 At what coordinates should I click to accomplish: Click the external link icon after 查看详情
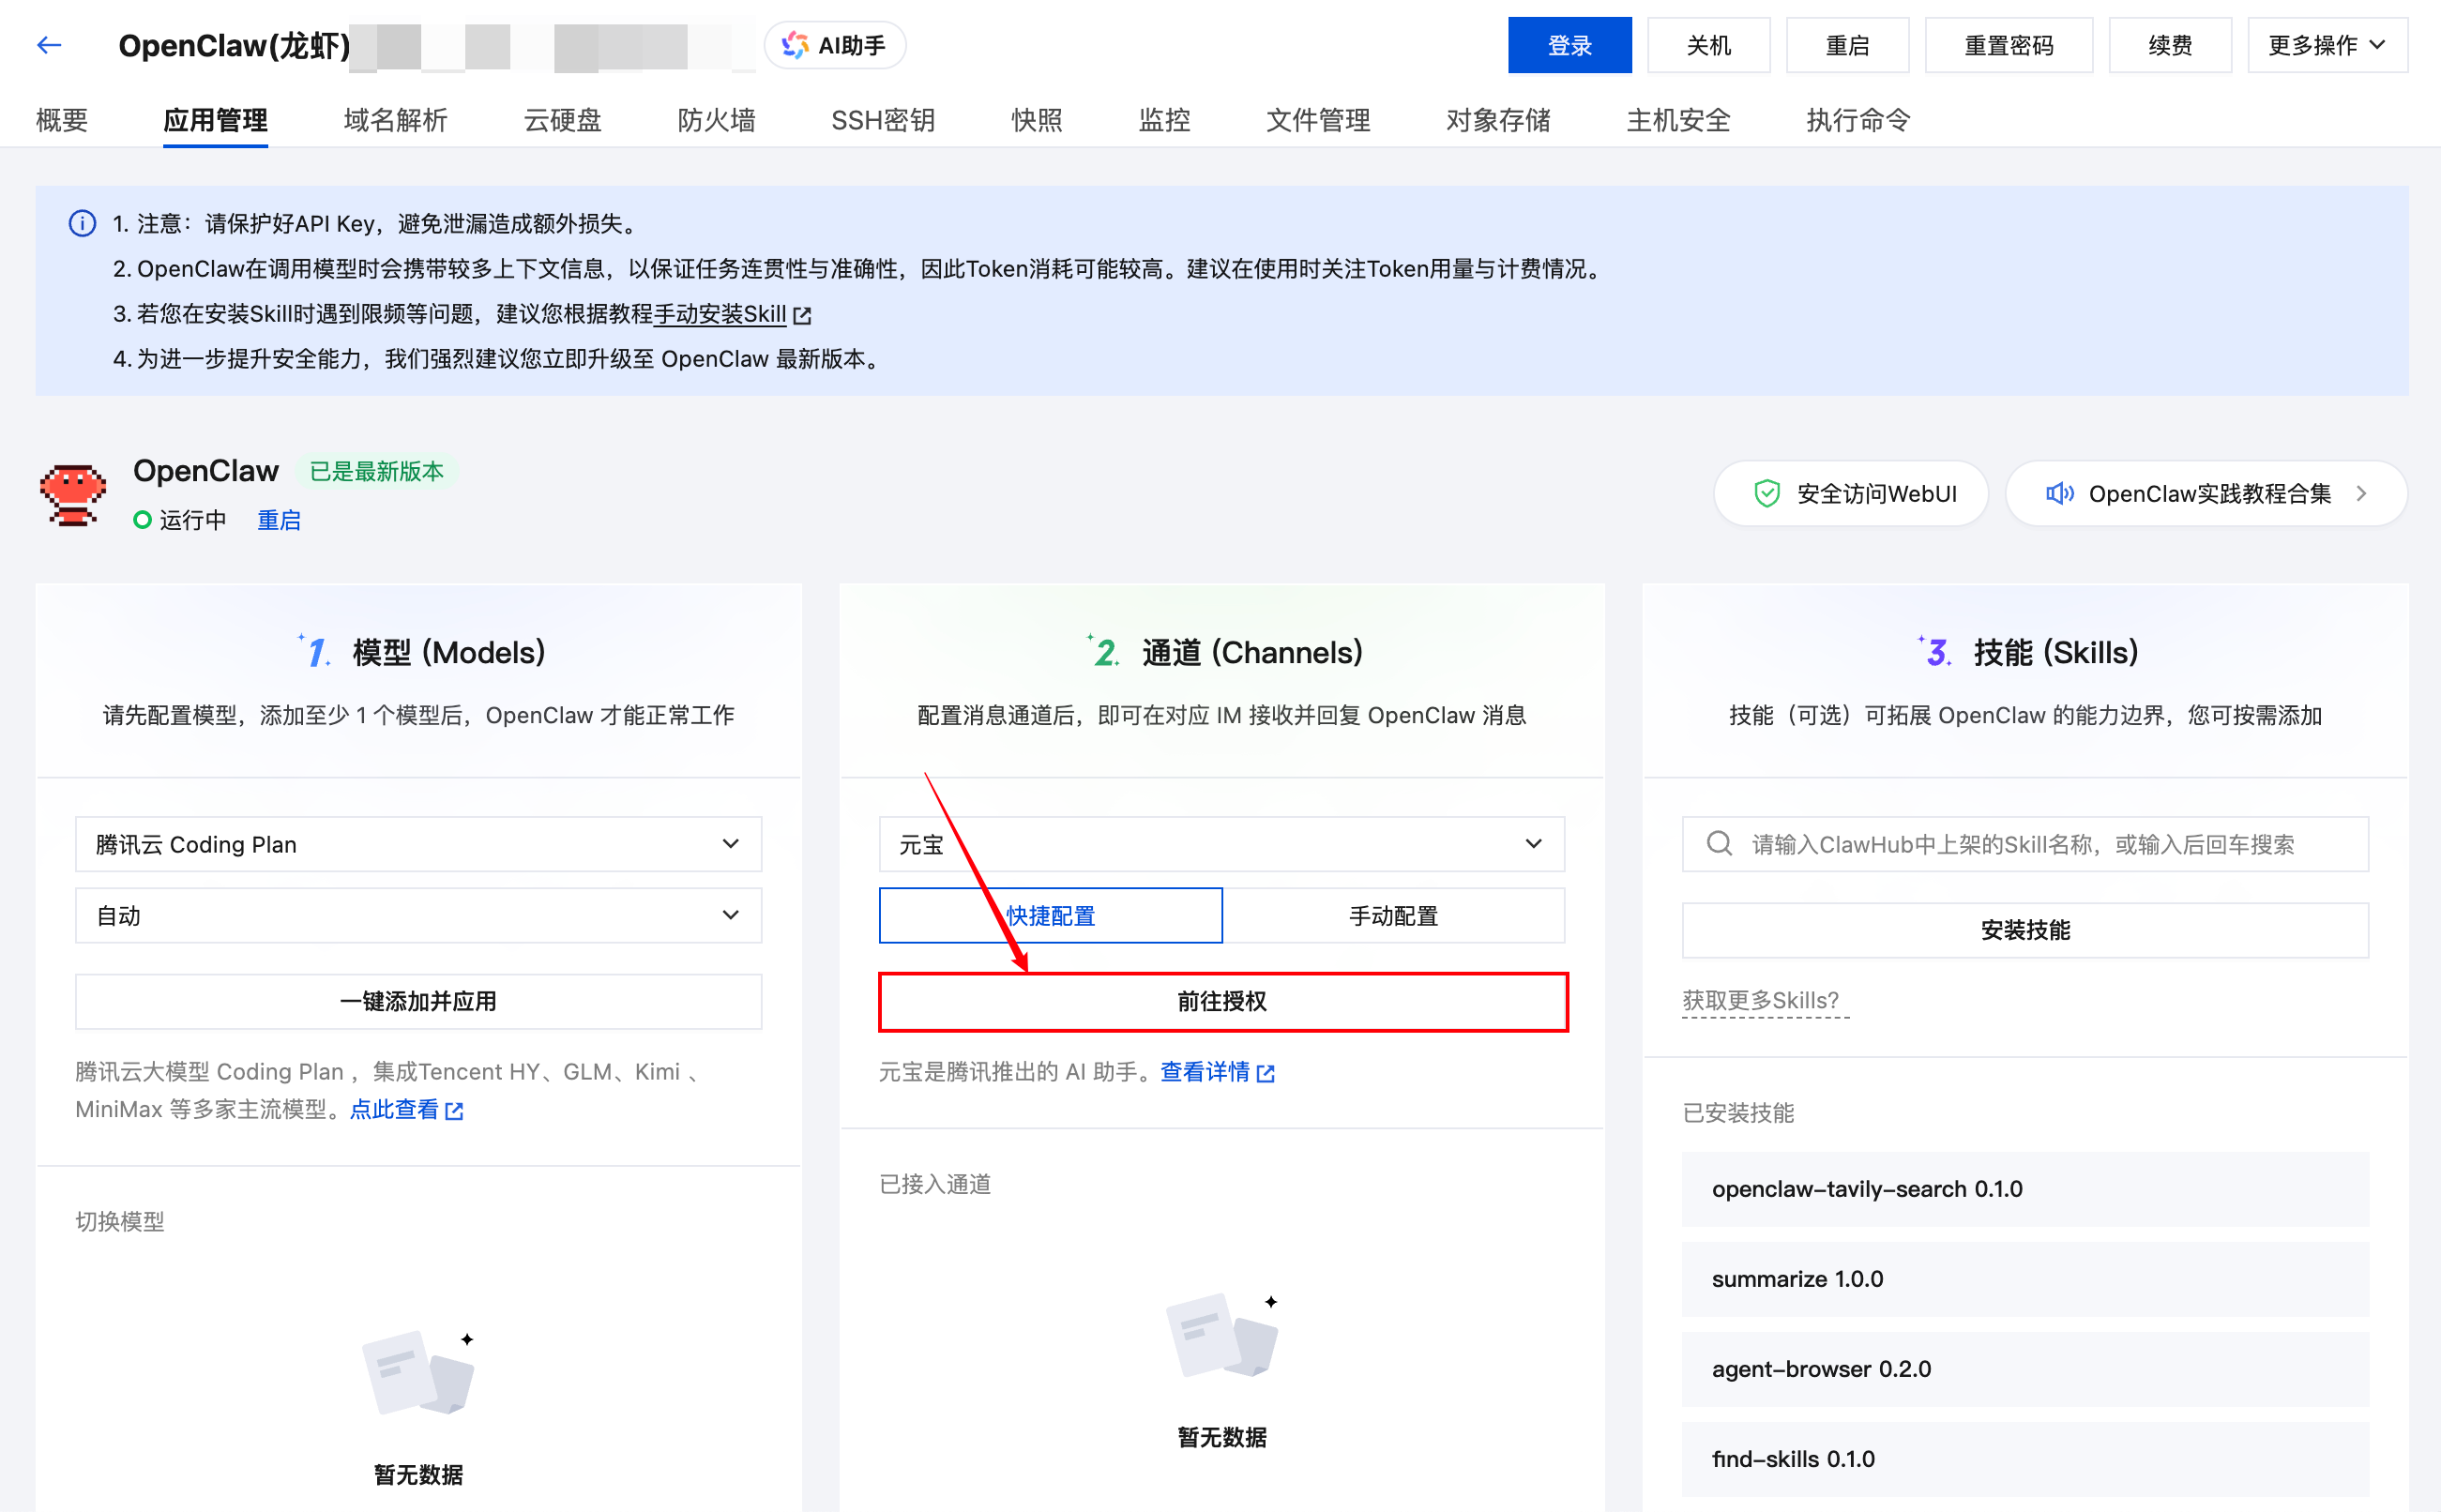pyautogui.click(x=1268, y=1072)
